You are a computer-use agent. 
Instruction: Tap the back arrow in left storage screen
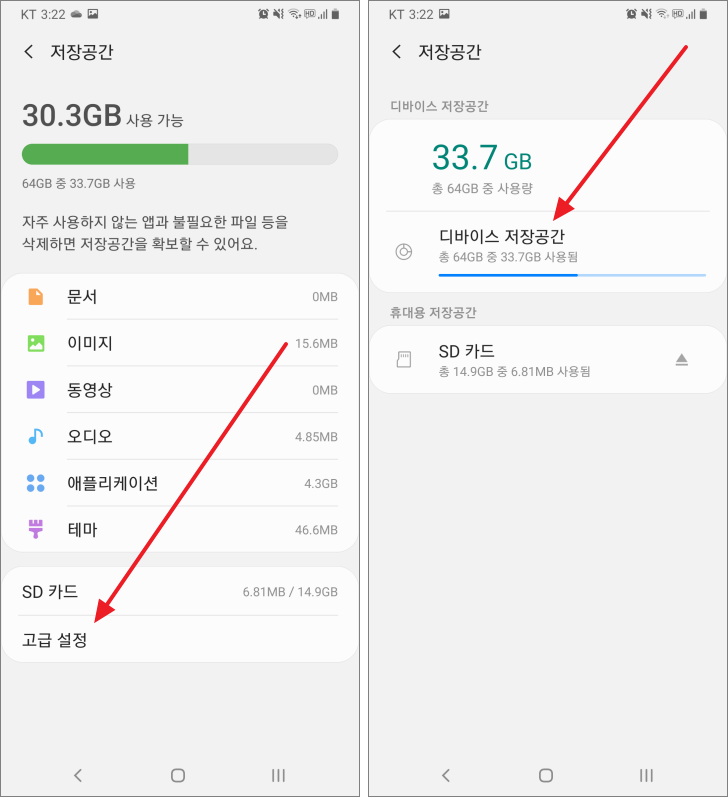29,51
